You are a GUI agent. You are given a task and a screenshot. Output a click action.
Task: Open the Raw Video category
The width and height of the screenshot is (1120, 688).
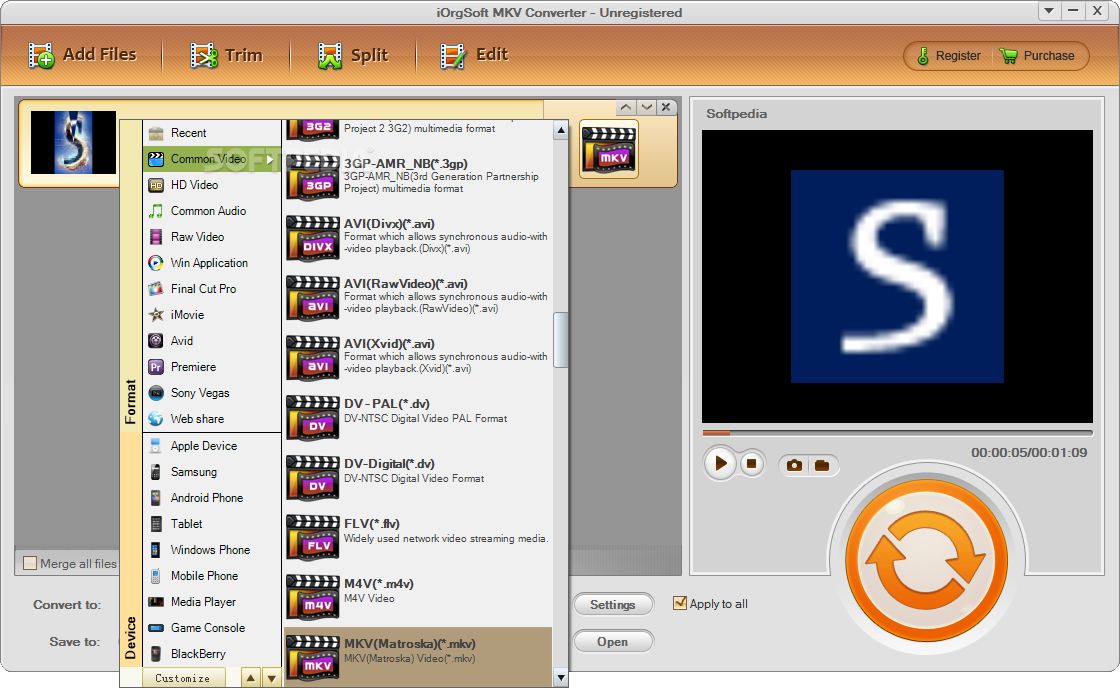tap(212, 237)
